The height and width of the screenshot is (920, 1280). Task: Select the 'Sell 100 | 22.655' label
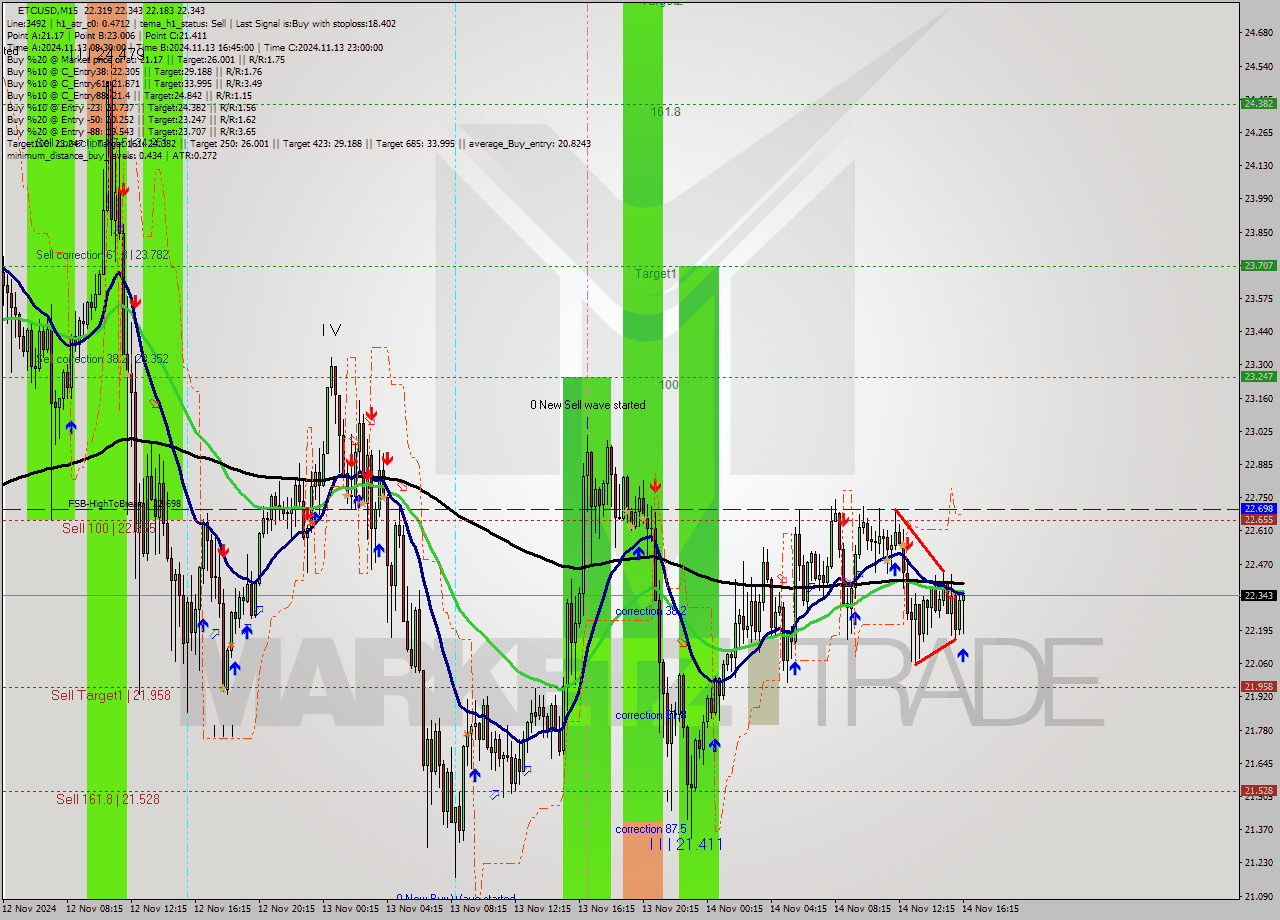[108, 528]
